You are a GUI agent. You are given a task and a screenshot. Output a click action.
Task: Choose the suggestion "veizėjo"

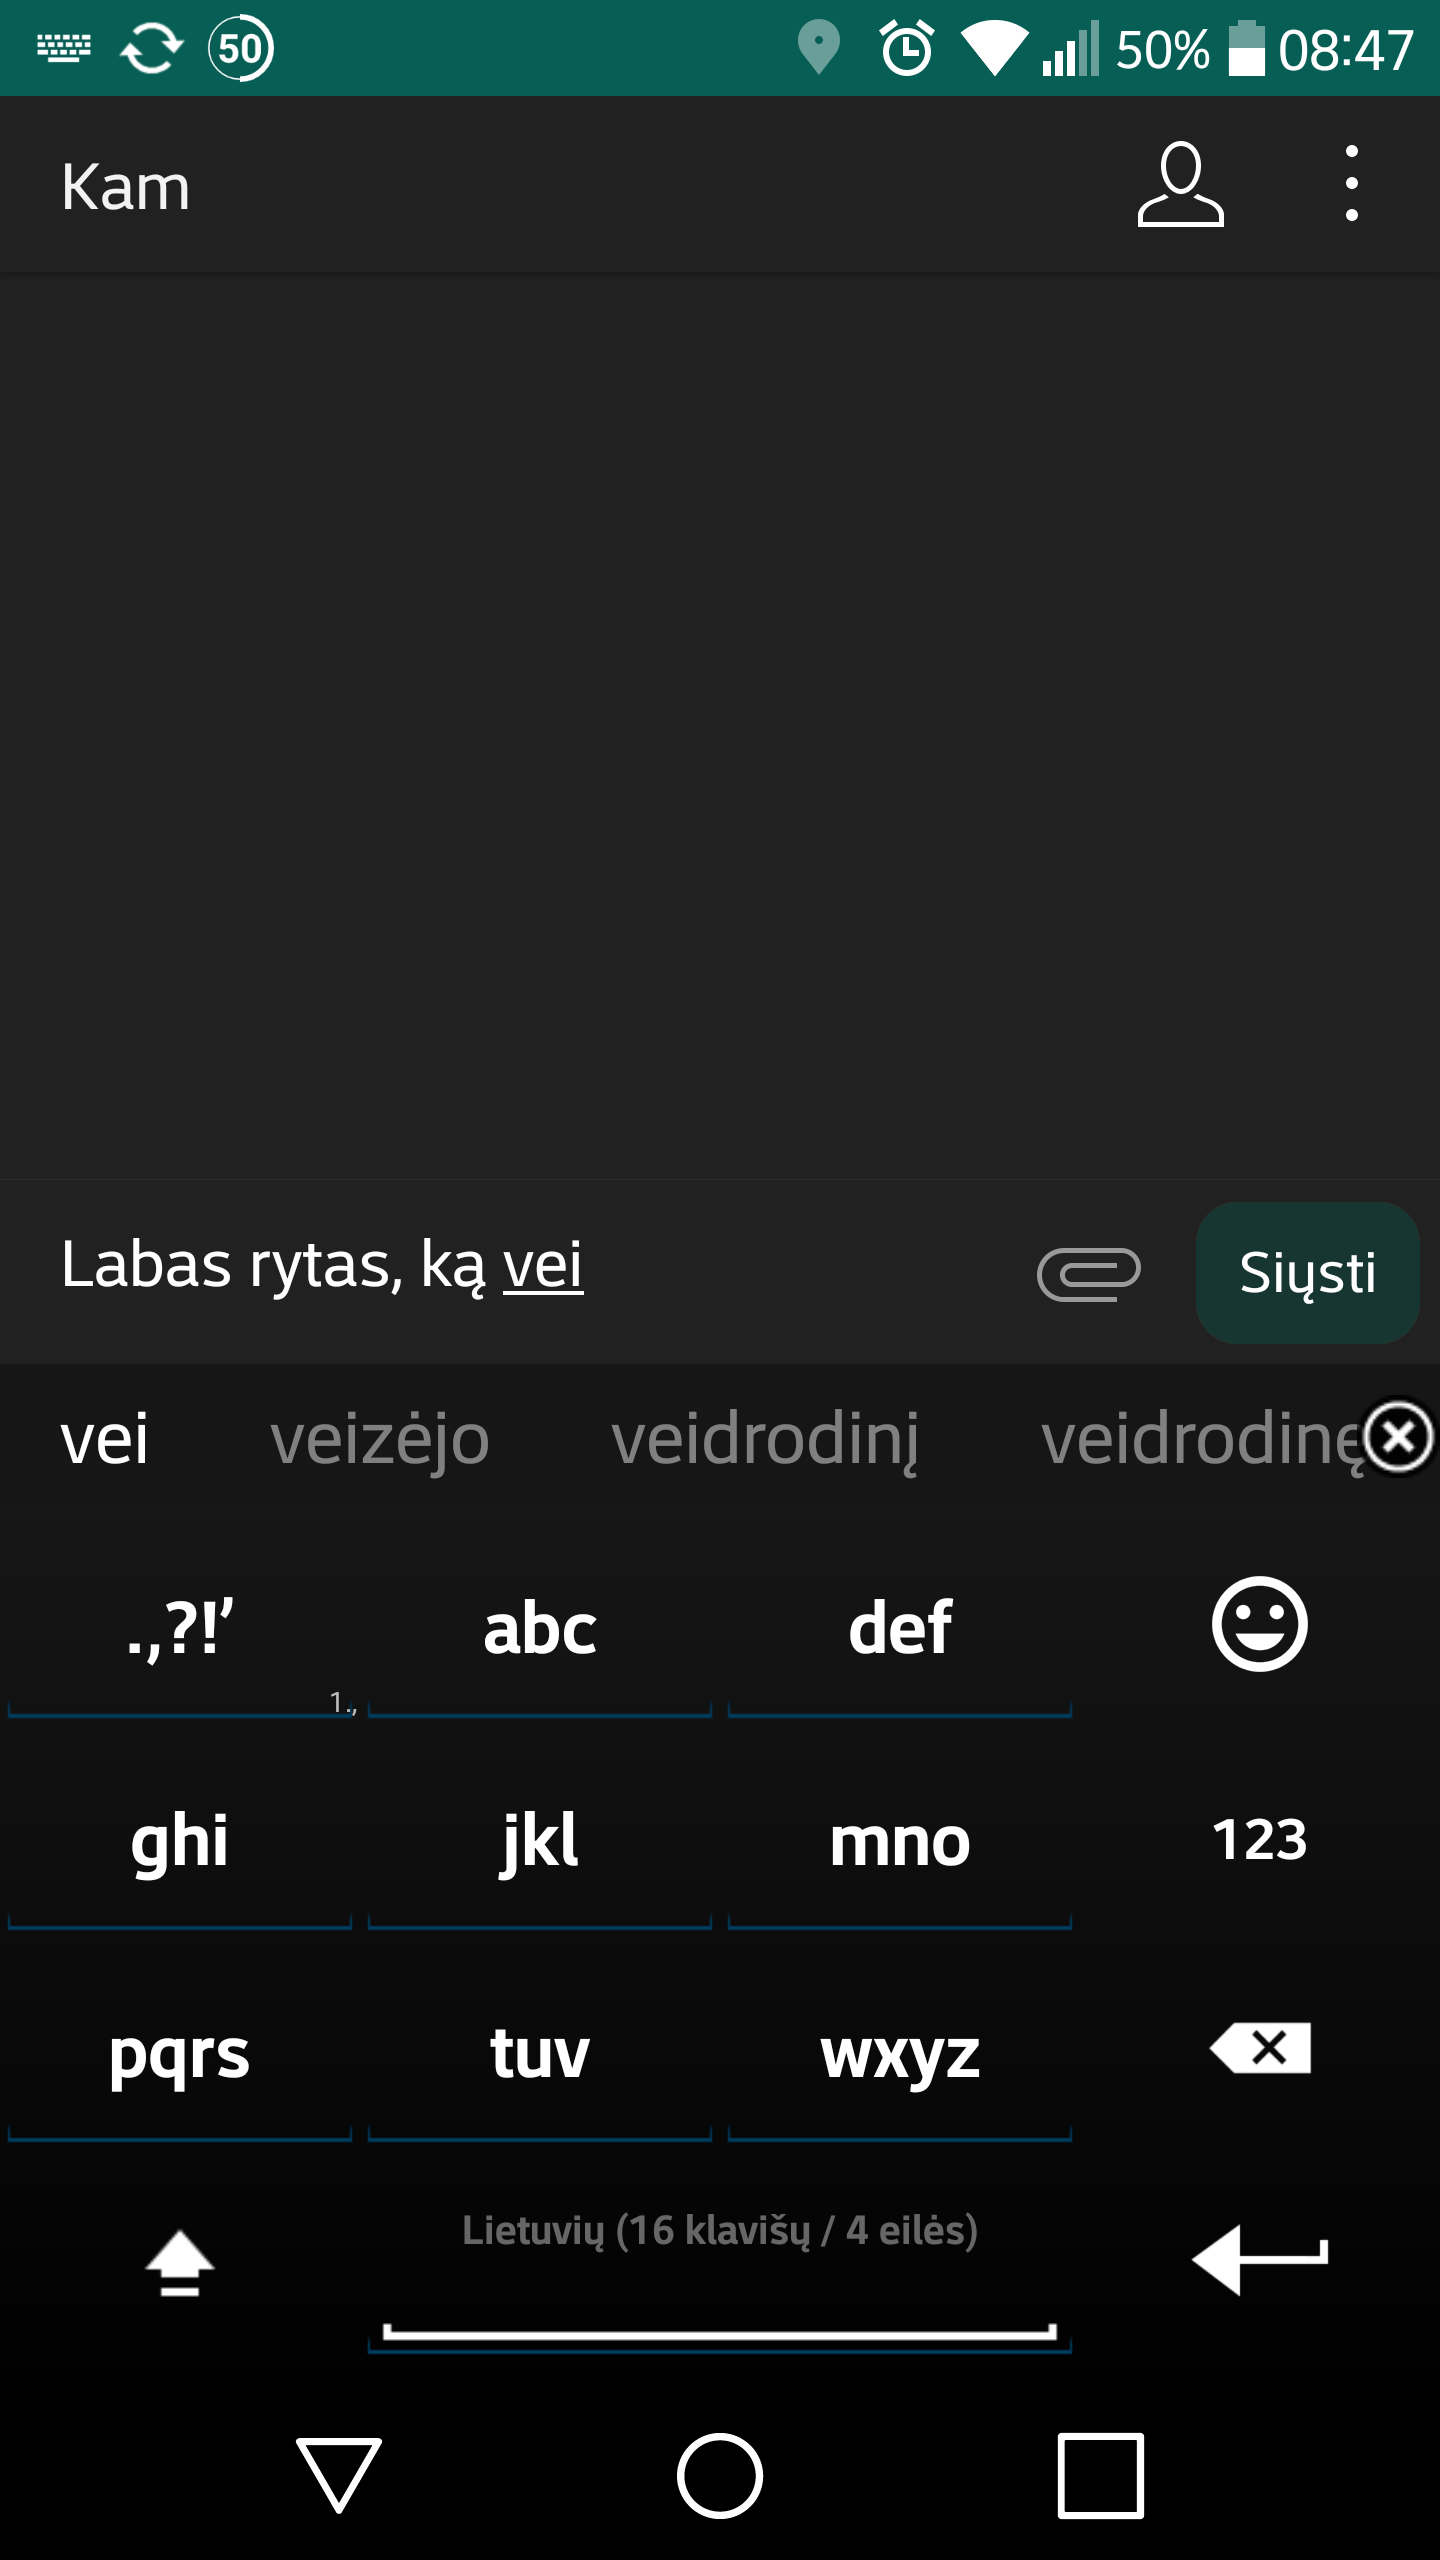[380, 1440]
